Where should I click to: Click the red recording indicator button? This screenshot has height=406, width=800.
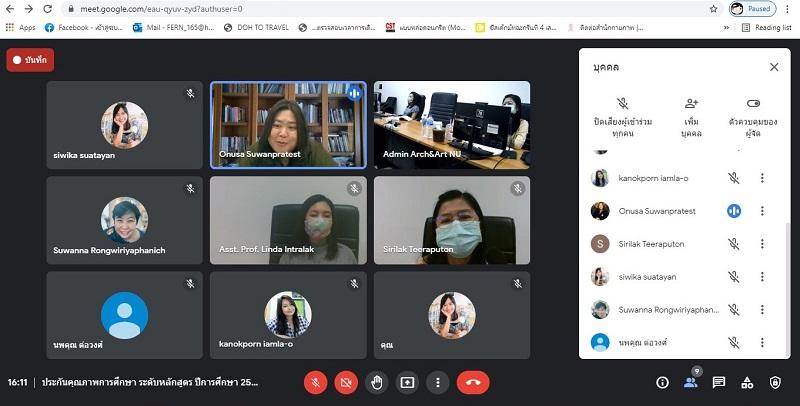point(30,60)
